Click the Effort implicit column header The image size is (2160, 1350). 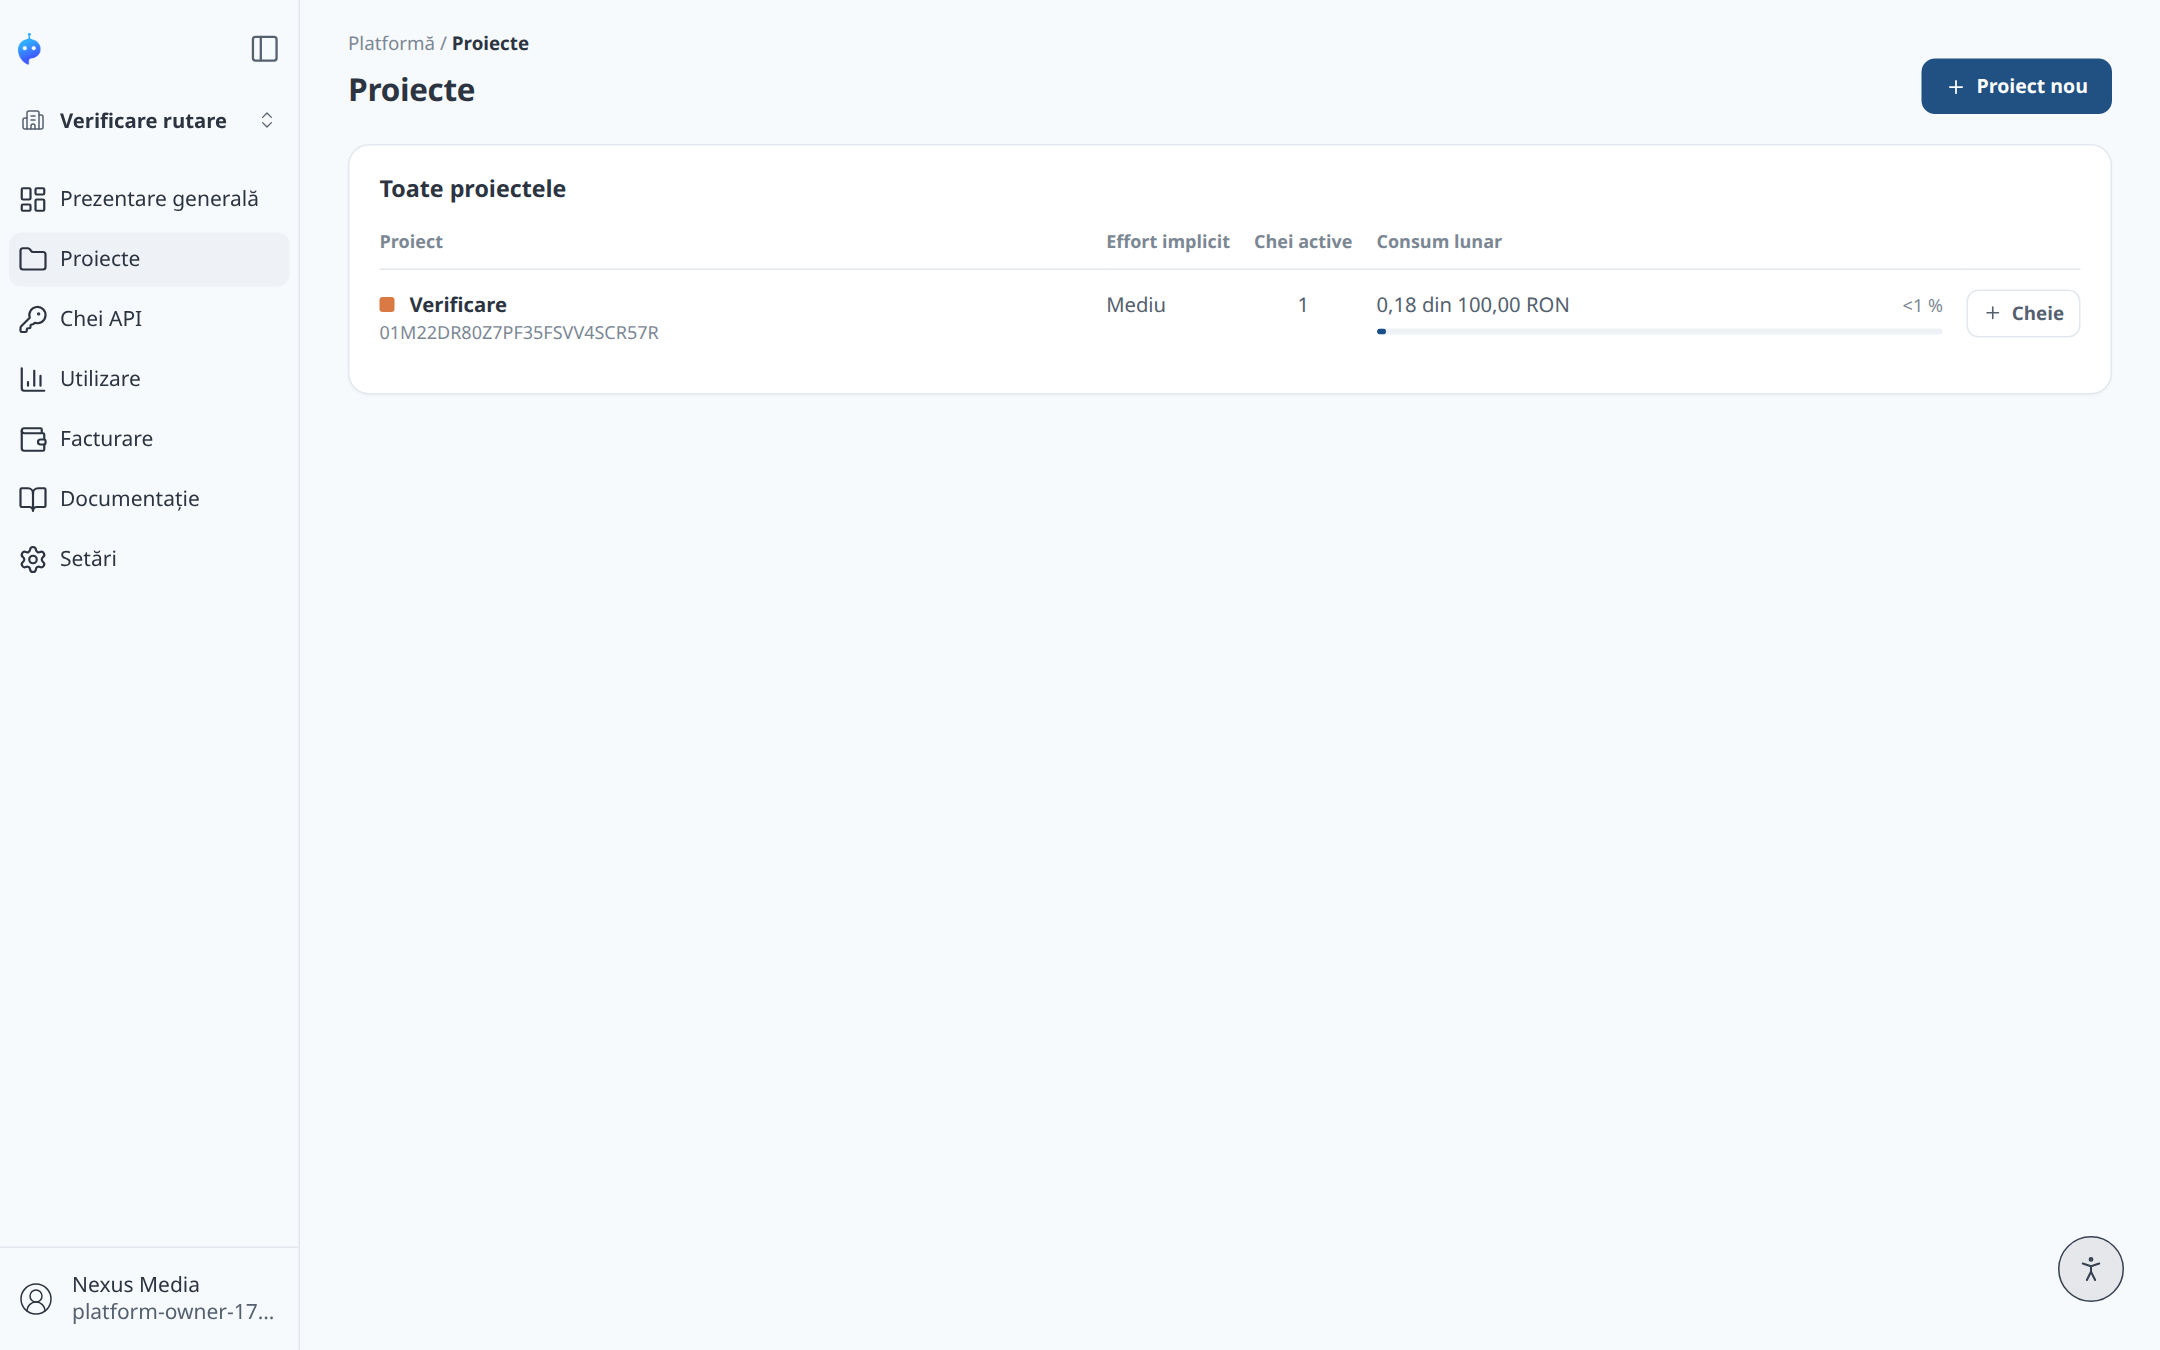tap(1168, 241)
